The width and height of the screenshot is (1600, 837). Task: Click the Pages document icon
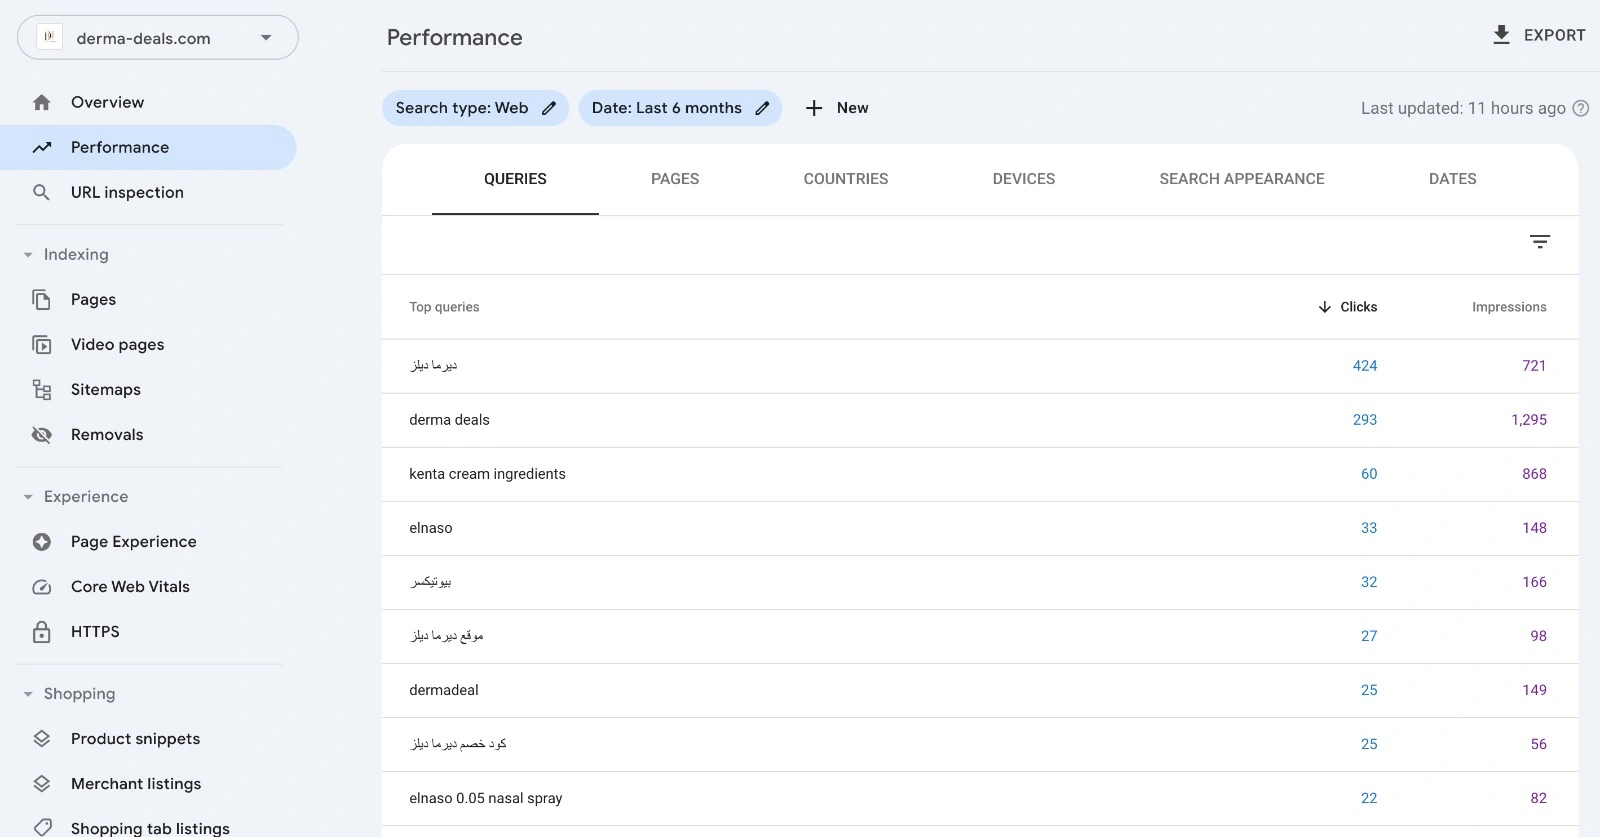click(x=41, y=299)
